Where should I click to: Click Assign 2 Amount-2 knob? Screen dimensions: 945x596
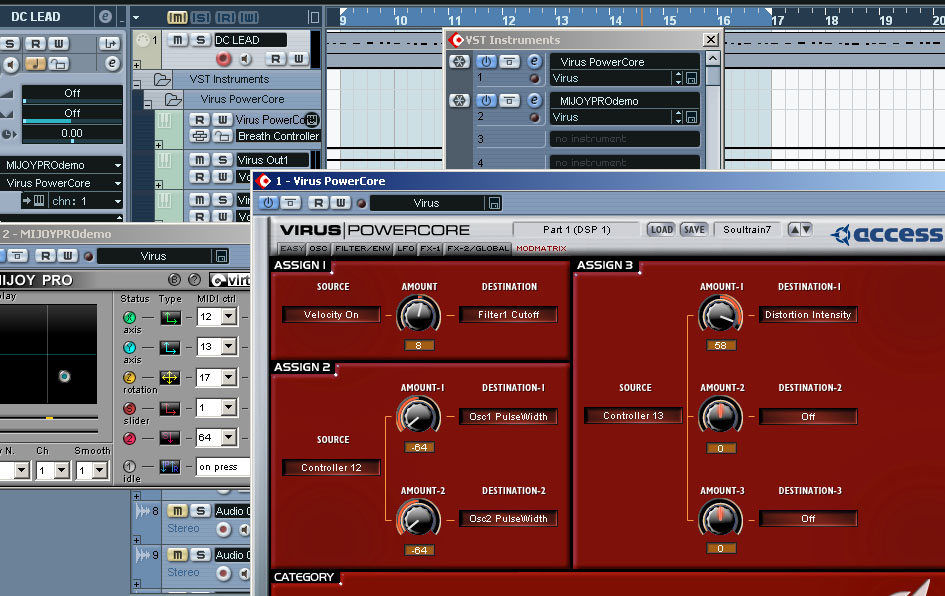418,518
